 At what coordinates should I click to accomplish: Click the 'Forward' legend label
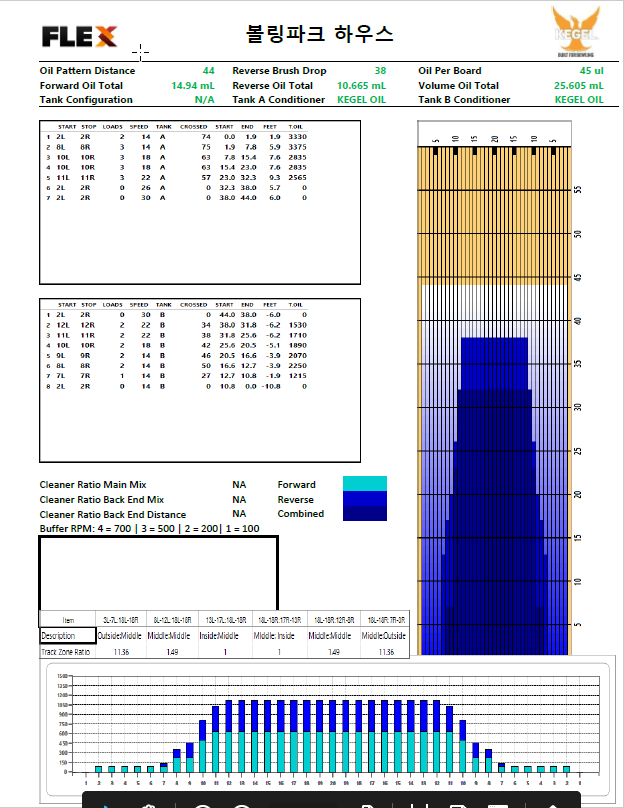point(296,485)
